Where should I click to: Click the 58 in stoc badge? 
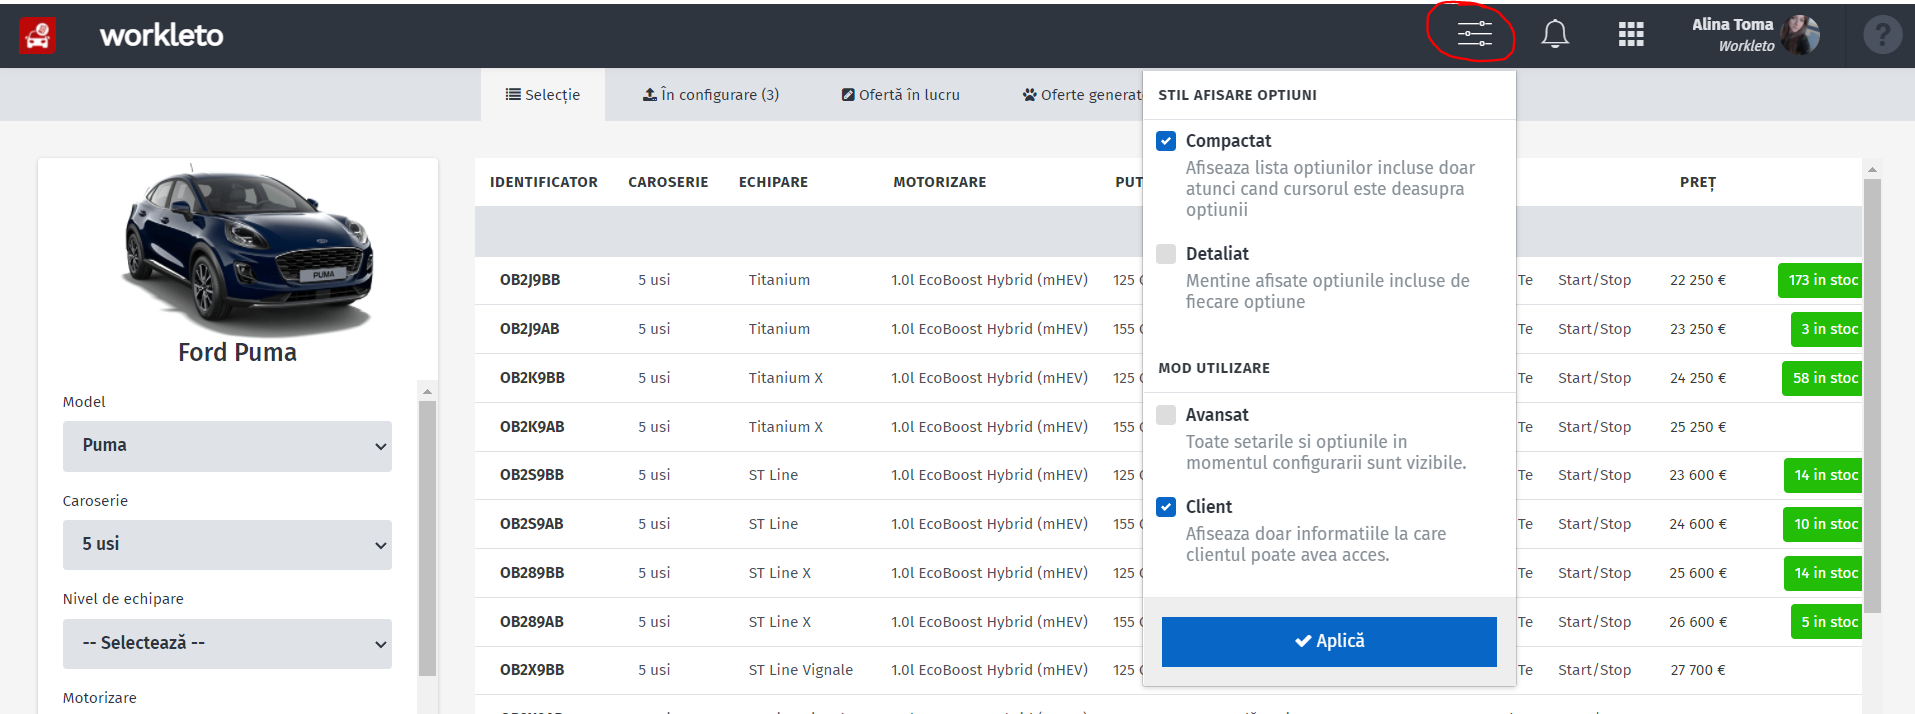[1823, 378]
